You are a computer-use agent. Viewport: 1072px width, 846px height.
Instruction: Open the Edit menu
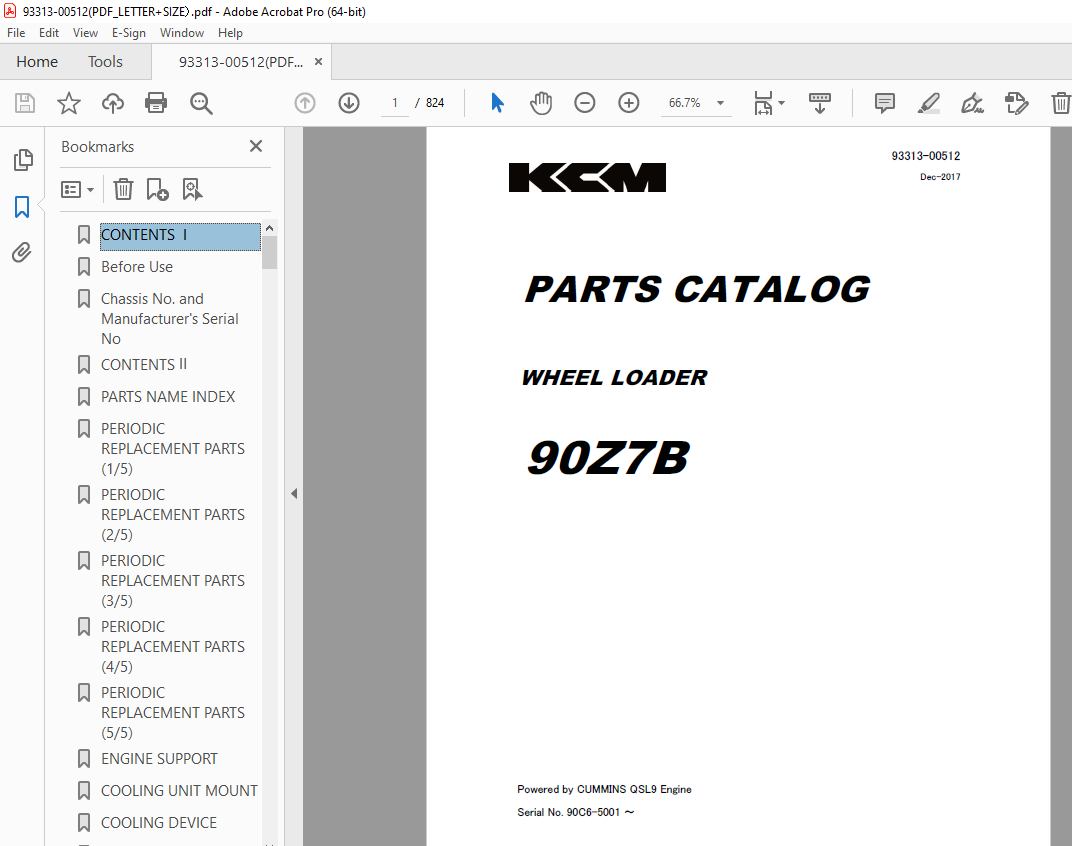[49, 33]
